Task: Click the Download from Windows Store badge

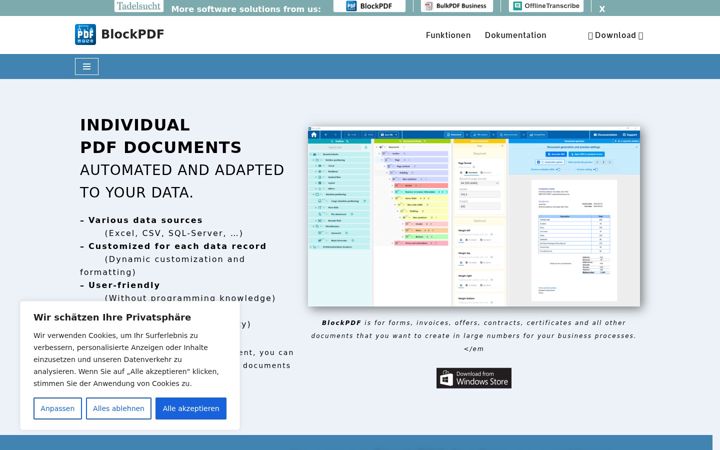Action: click(x=474, y=378)
